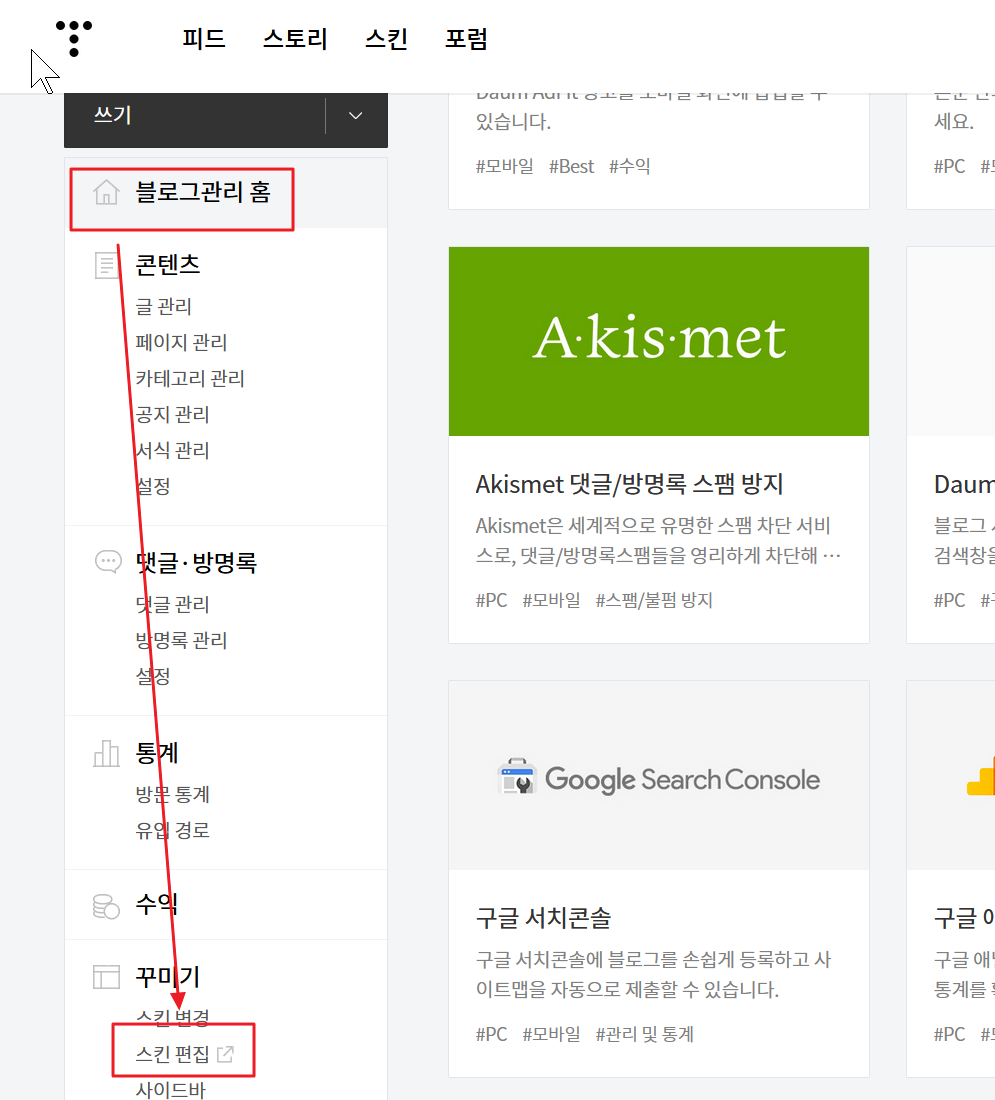The image size is (995, 1100).
Task: Click #모바일 tag beside #Best
Action: click(505, 166)
